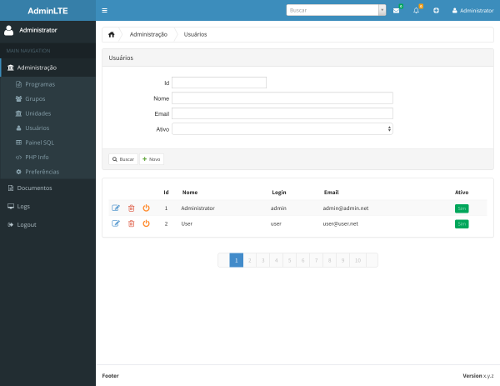This screenshot has height=386, width=500.
Task: Toggle Administrator active state power icon
Action: point(146,208)
